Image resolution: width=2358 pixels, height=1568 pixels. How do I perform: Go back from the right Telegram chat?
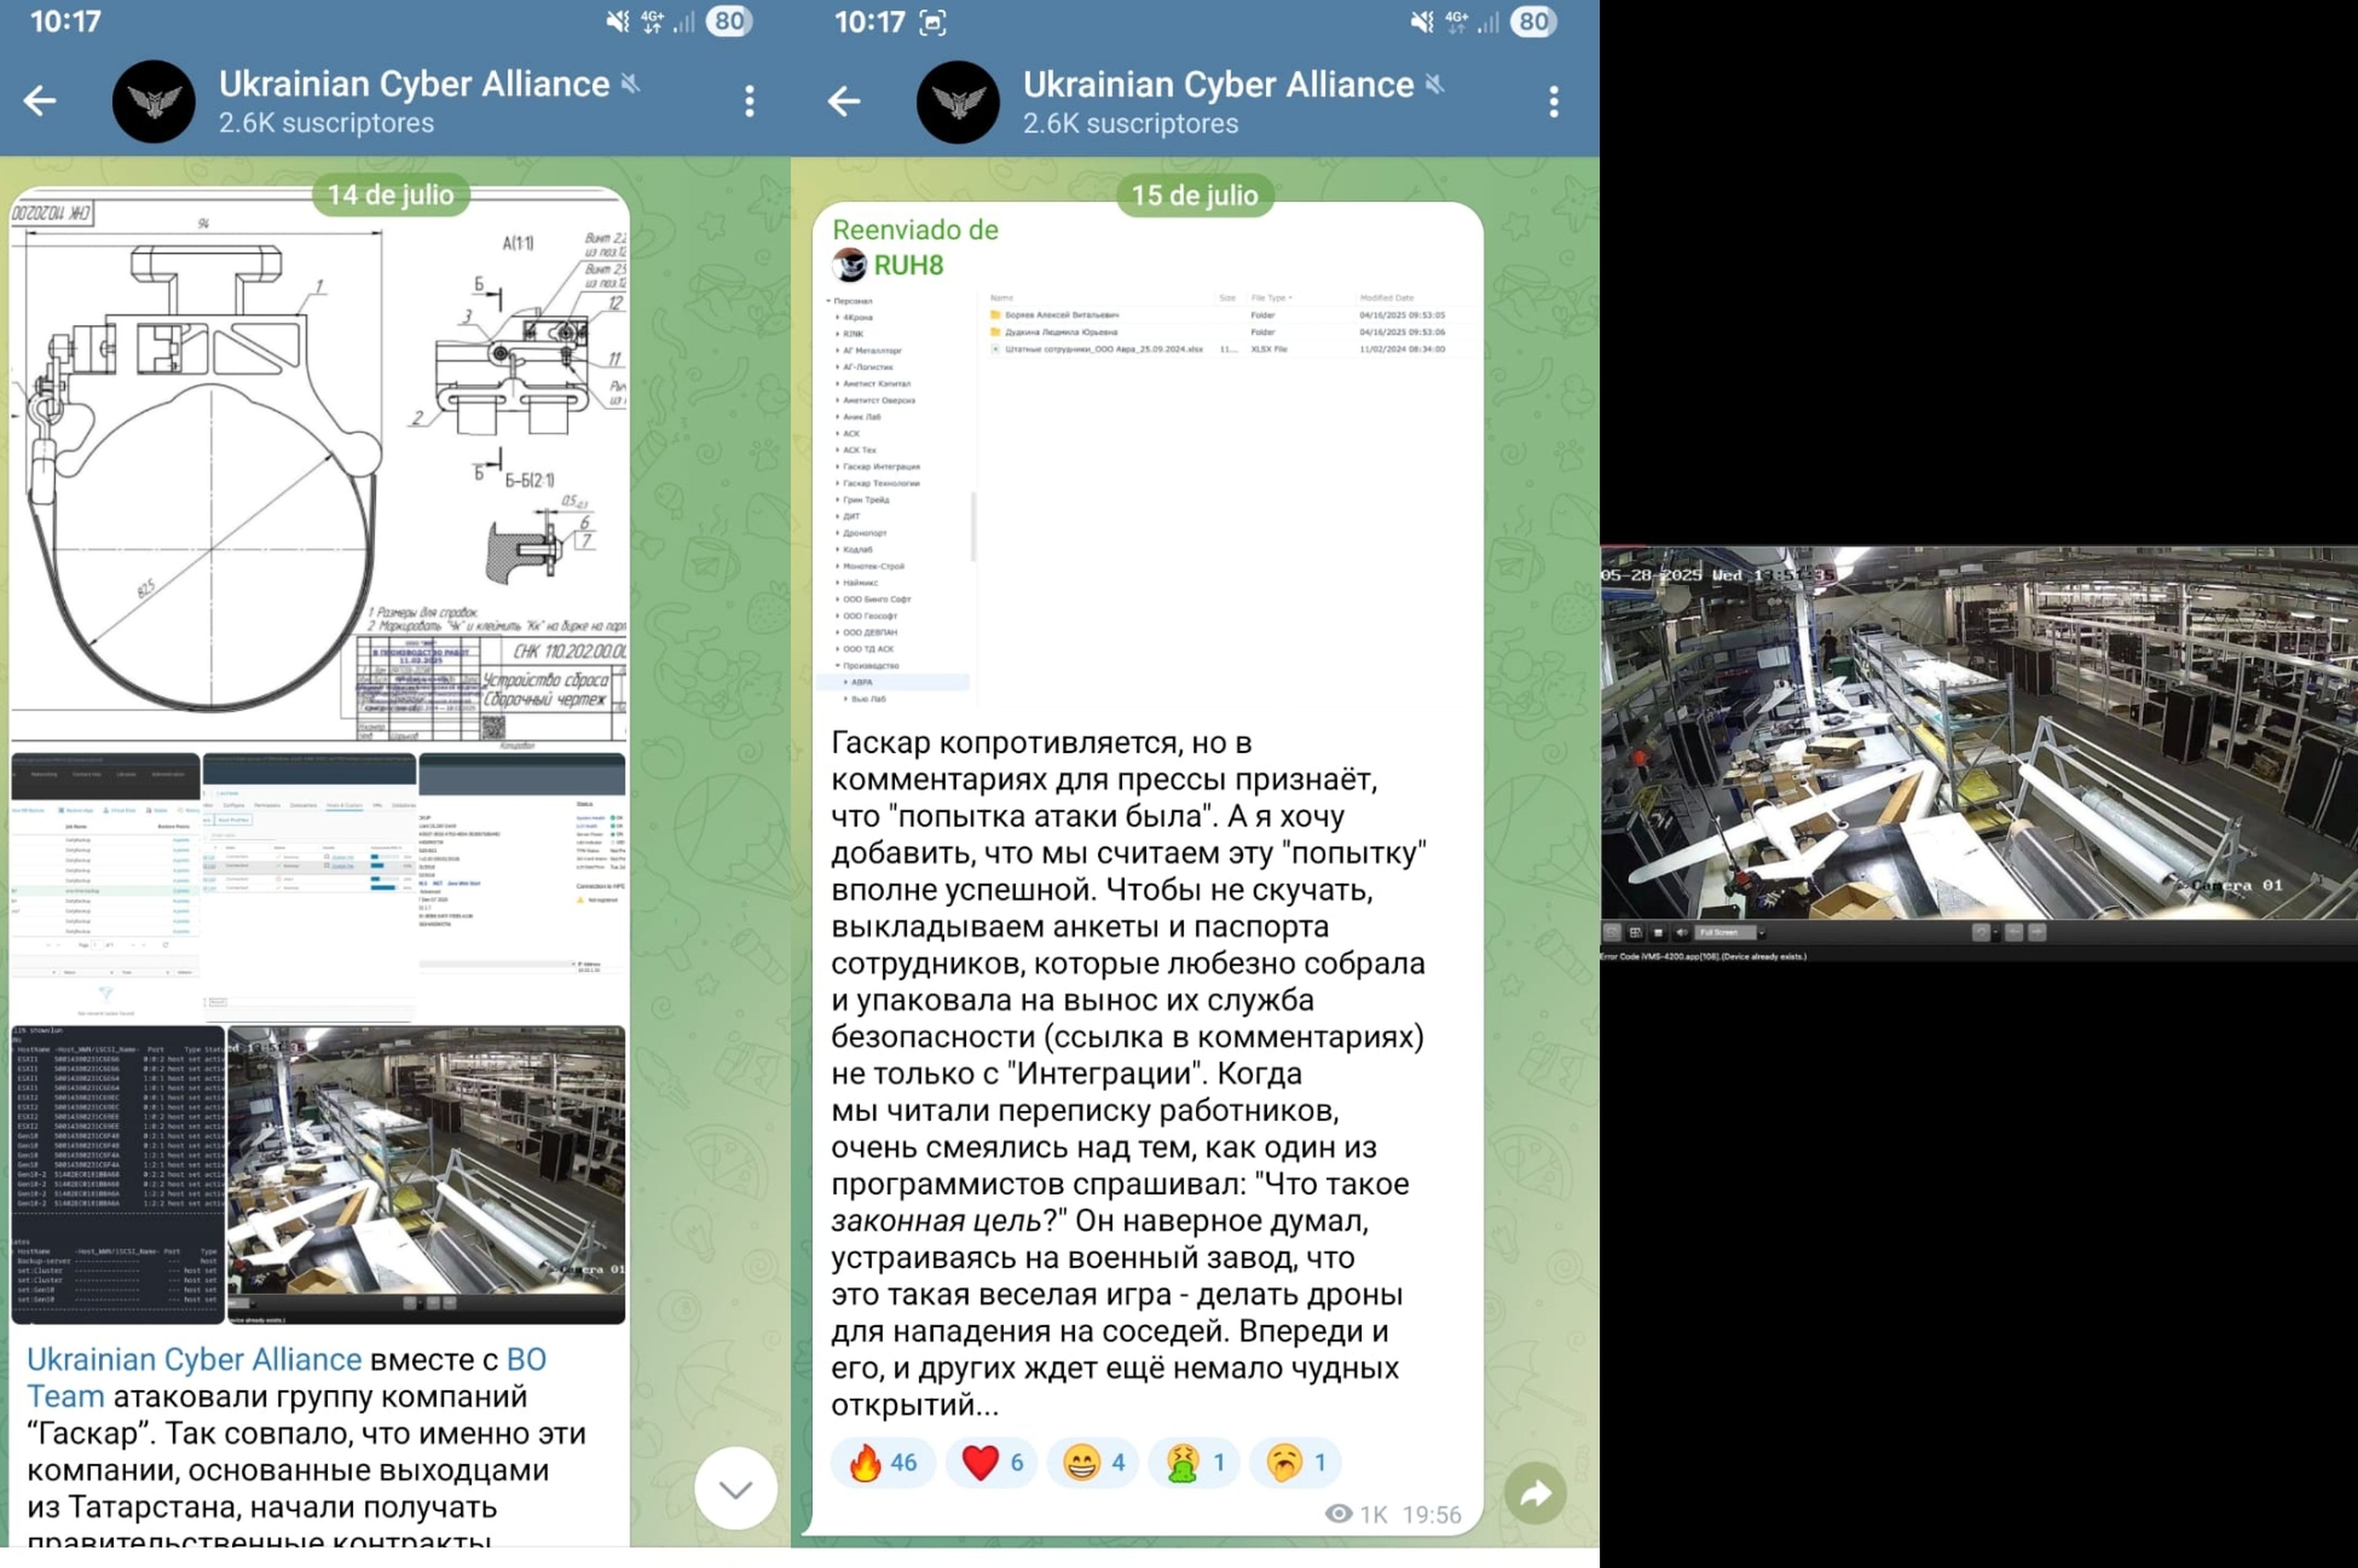844,101
